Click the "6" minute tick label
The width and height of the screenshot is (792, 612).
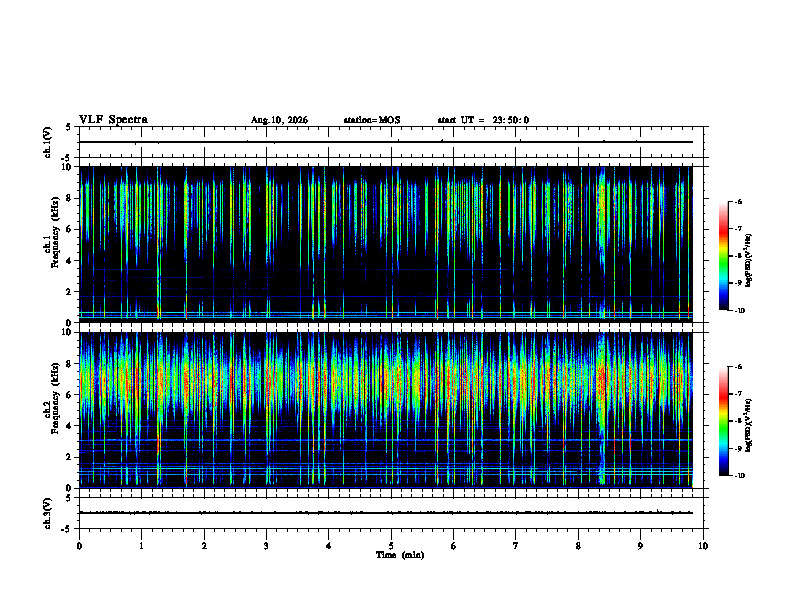[x=454, y=546]
